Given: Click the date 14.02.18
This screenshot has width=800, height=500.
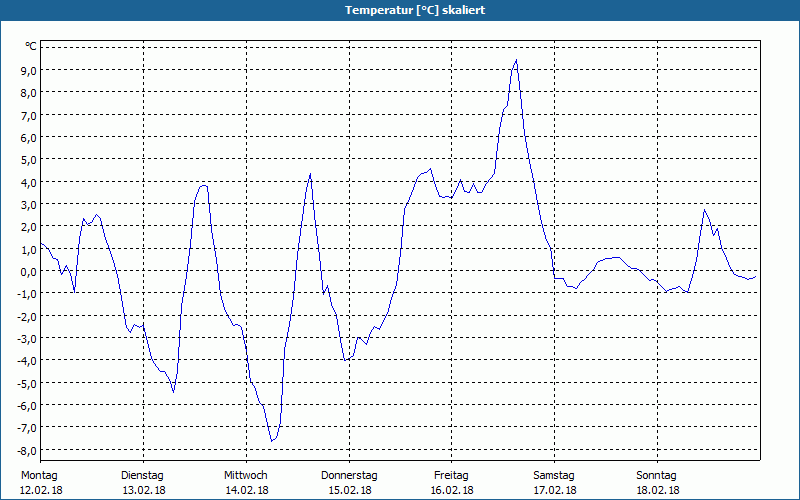Looking at the screenshot, I should (x=247, y=490).
